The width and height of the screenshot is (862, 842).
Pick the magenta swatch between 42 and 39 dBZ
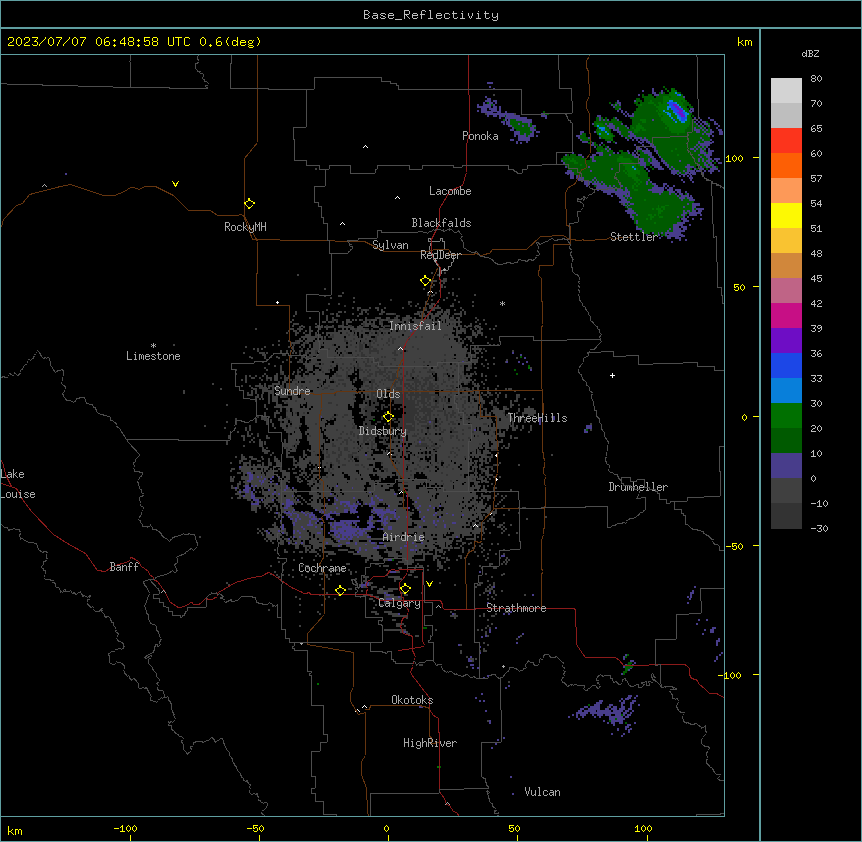coord(786,315)
